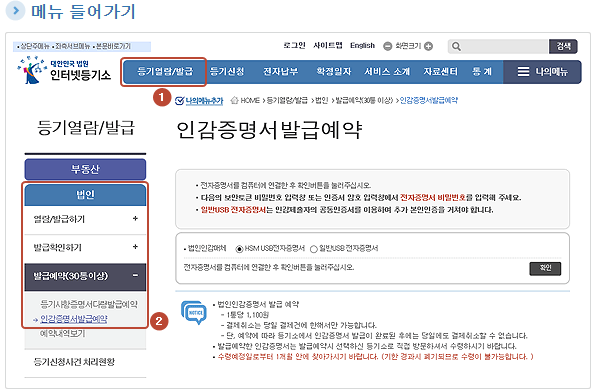Screen dimensions: 598x391
Task: Collapse 발급예약(30통이상) minus sign
Action: tap(135, 275)
